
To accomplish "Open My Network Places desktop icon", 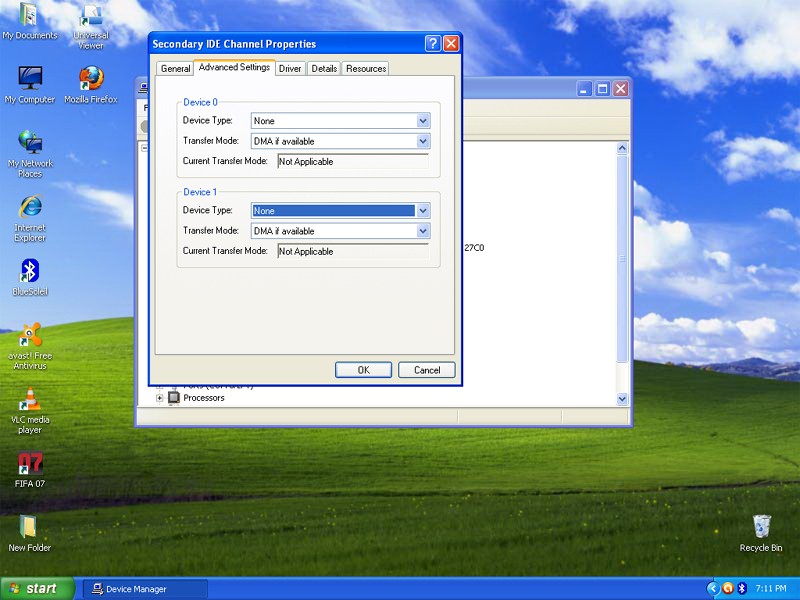I will pyautogui.click(x=30, y=154).
